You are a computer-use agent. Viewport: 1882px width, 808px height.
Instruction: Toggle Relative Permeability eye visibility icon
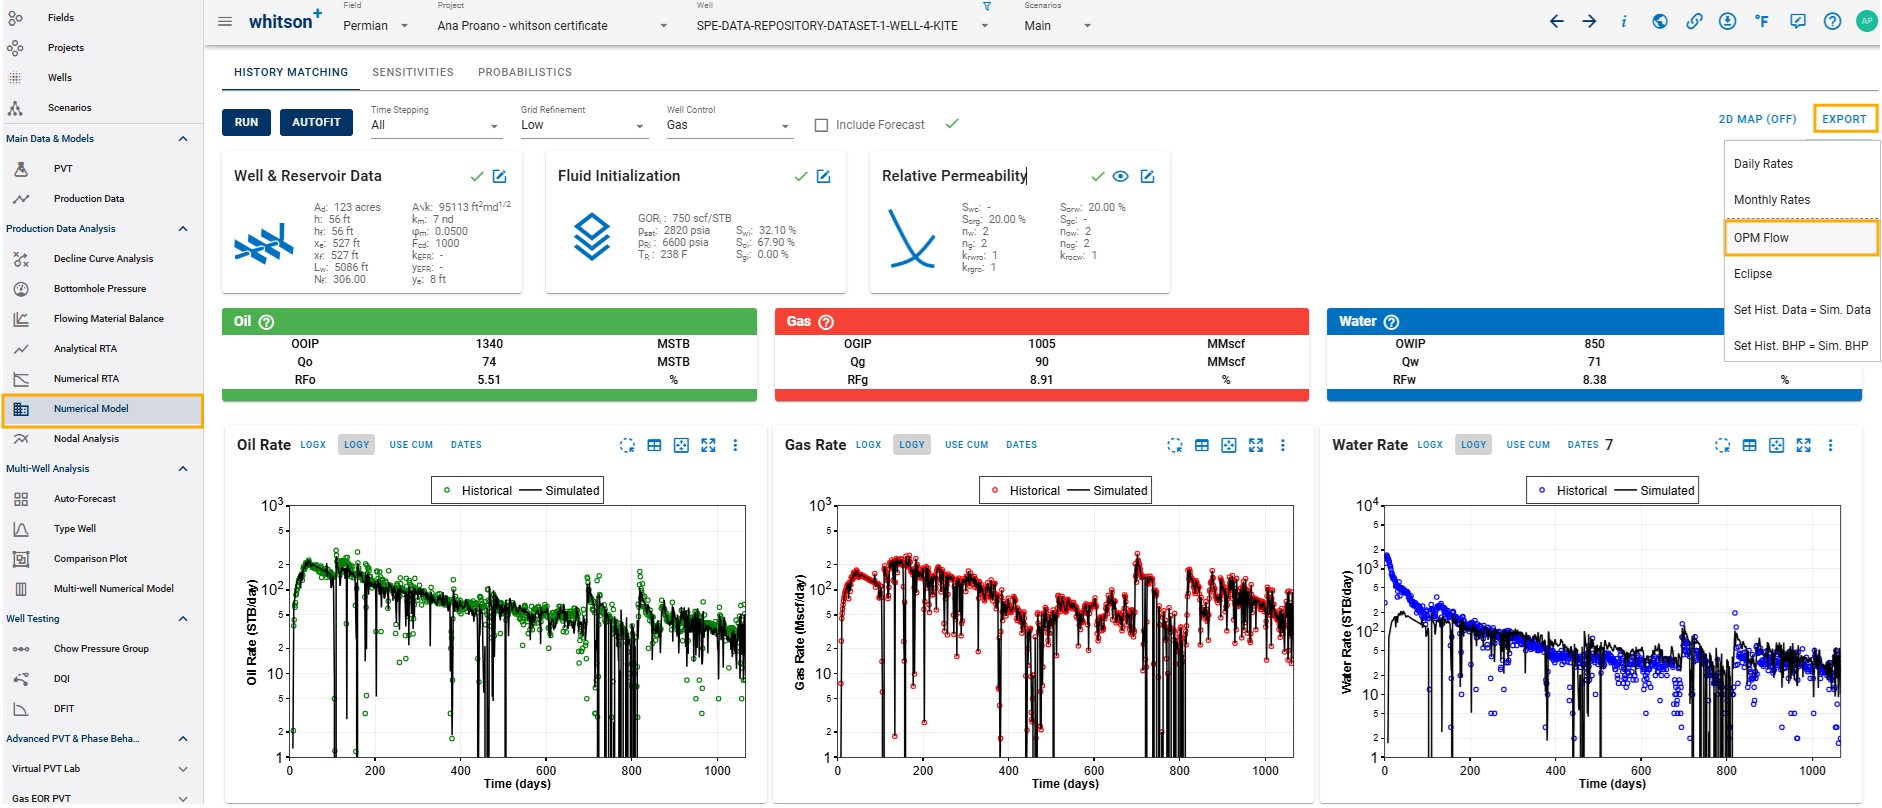coord(1121,176)
